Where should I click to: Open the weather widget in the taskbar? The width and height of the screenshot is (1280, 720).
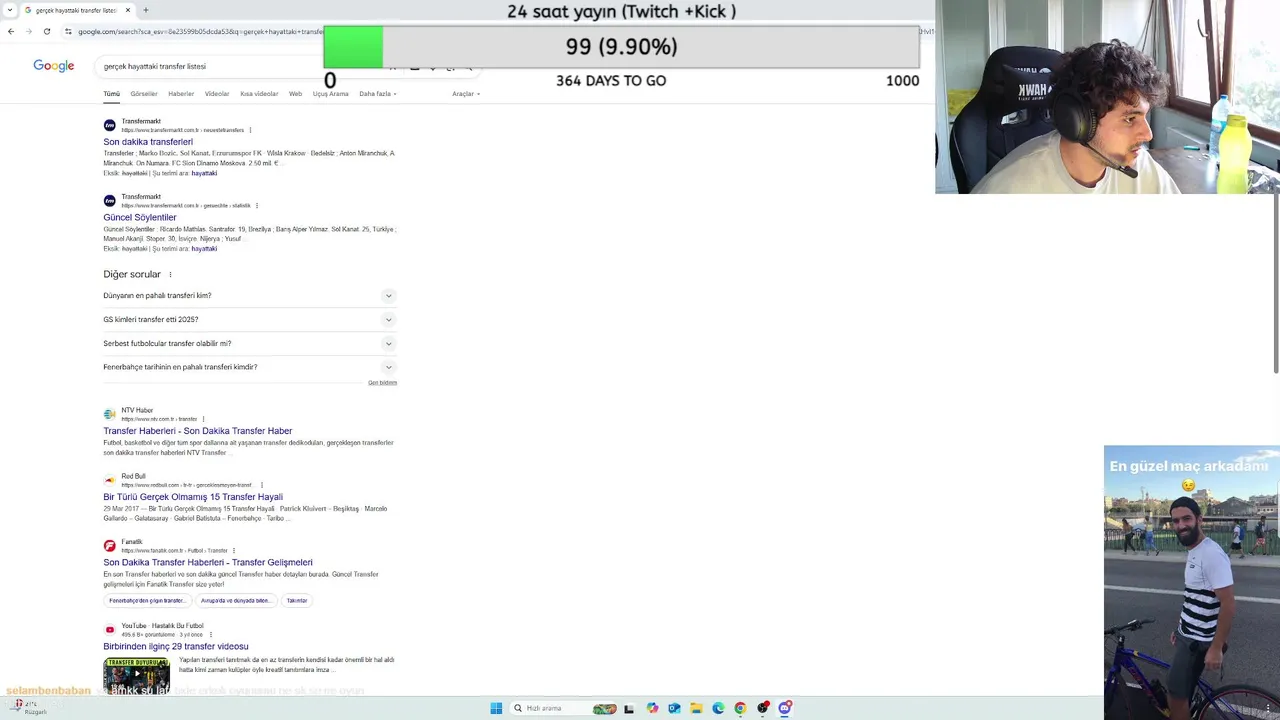[28, 707]
